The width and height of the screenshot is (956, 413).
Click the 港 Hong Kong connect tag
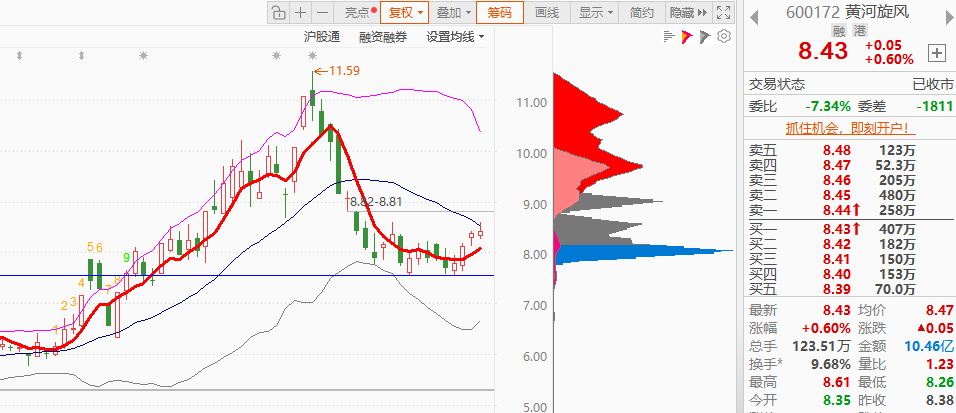(859, 31)
